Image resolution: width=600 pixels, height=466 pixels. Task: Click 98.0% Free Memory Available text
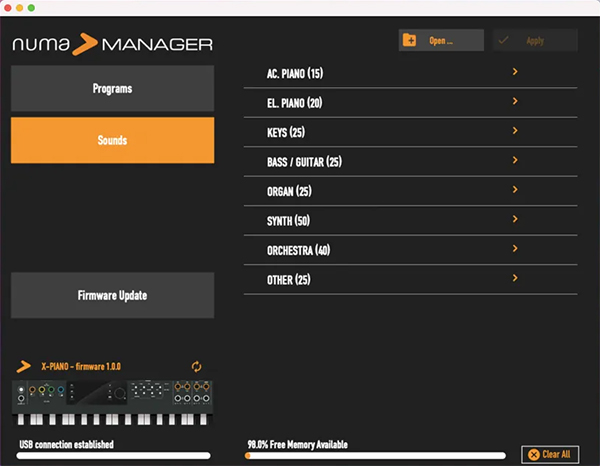point(297,444)
